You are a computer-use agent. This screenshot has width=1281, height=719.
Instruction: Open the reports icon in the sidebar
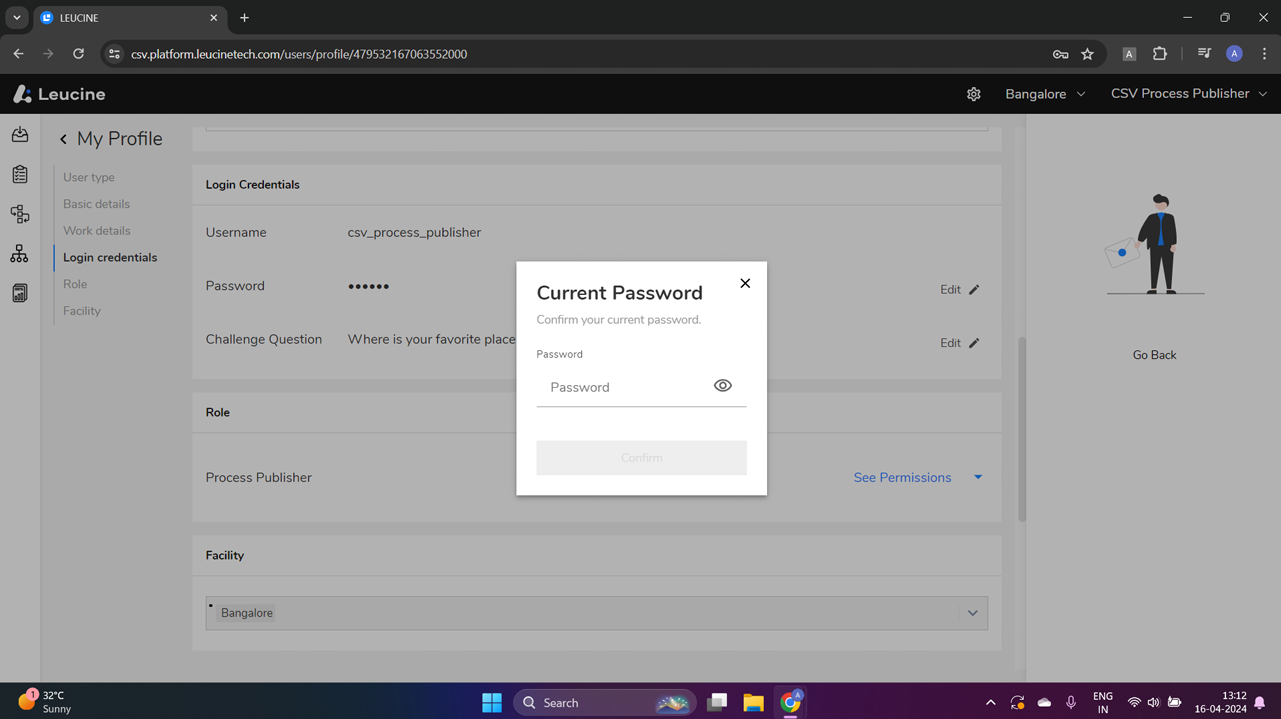tap(19, 292)
